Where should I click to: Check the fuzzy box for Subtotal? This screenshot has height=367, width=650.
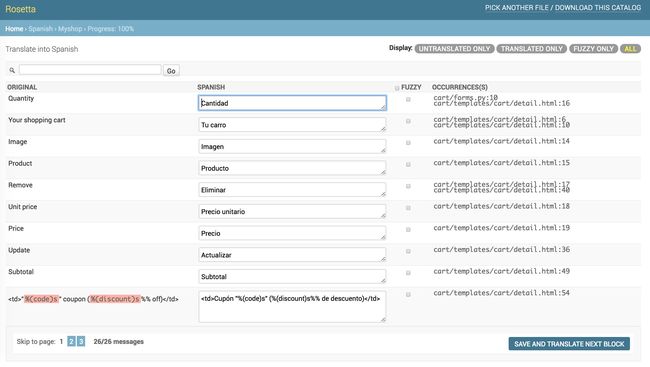[x=408, y=273]
